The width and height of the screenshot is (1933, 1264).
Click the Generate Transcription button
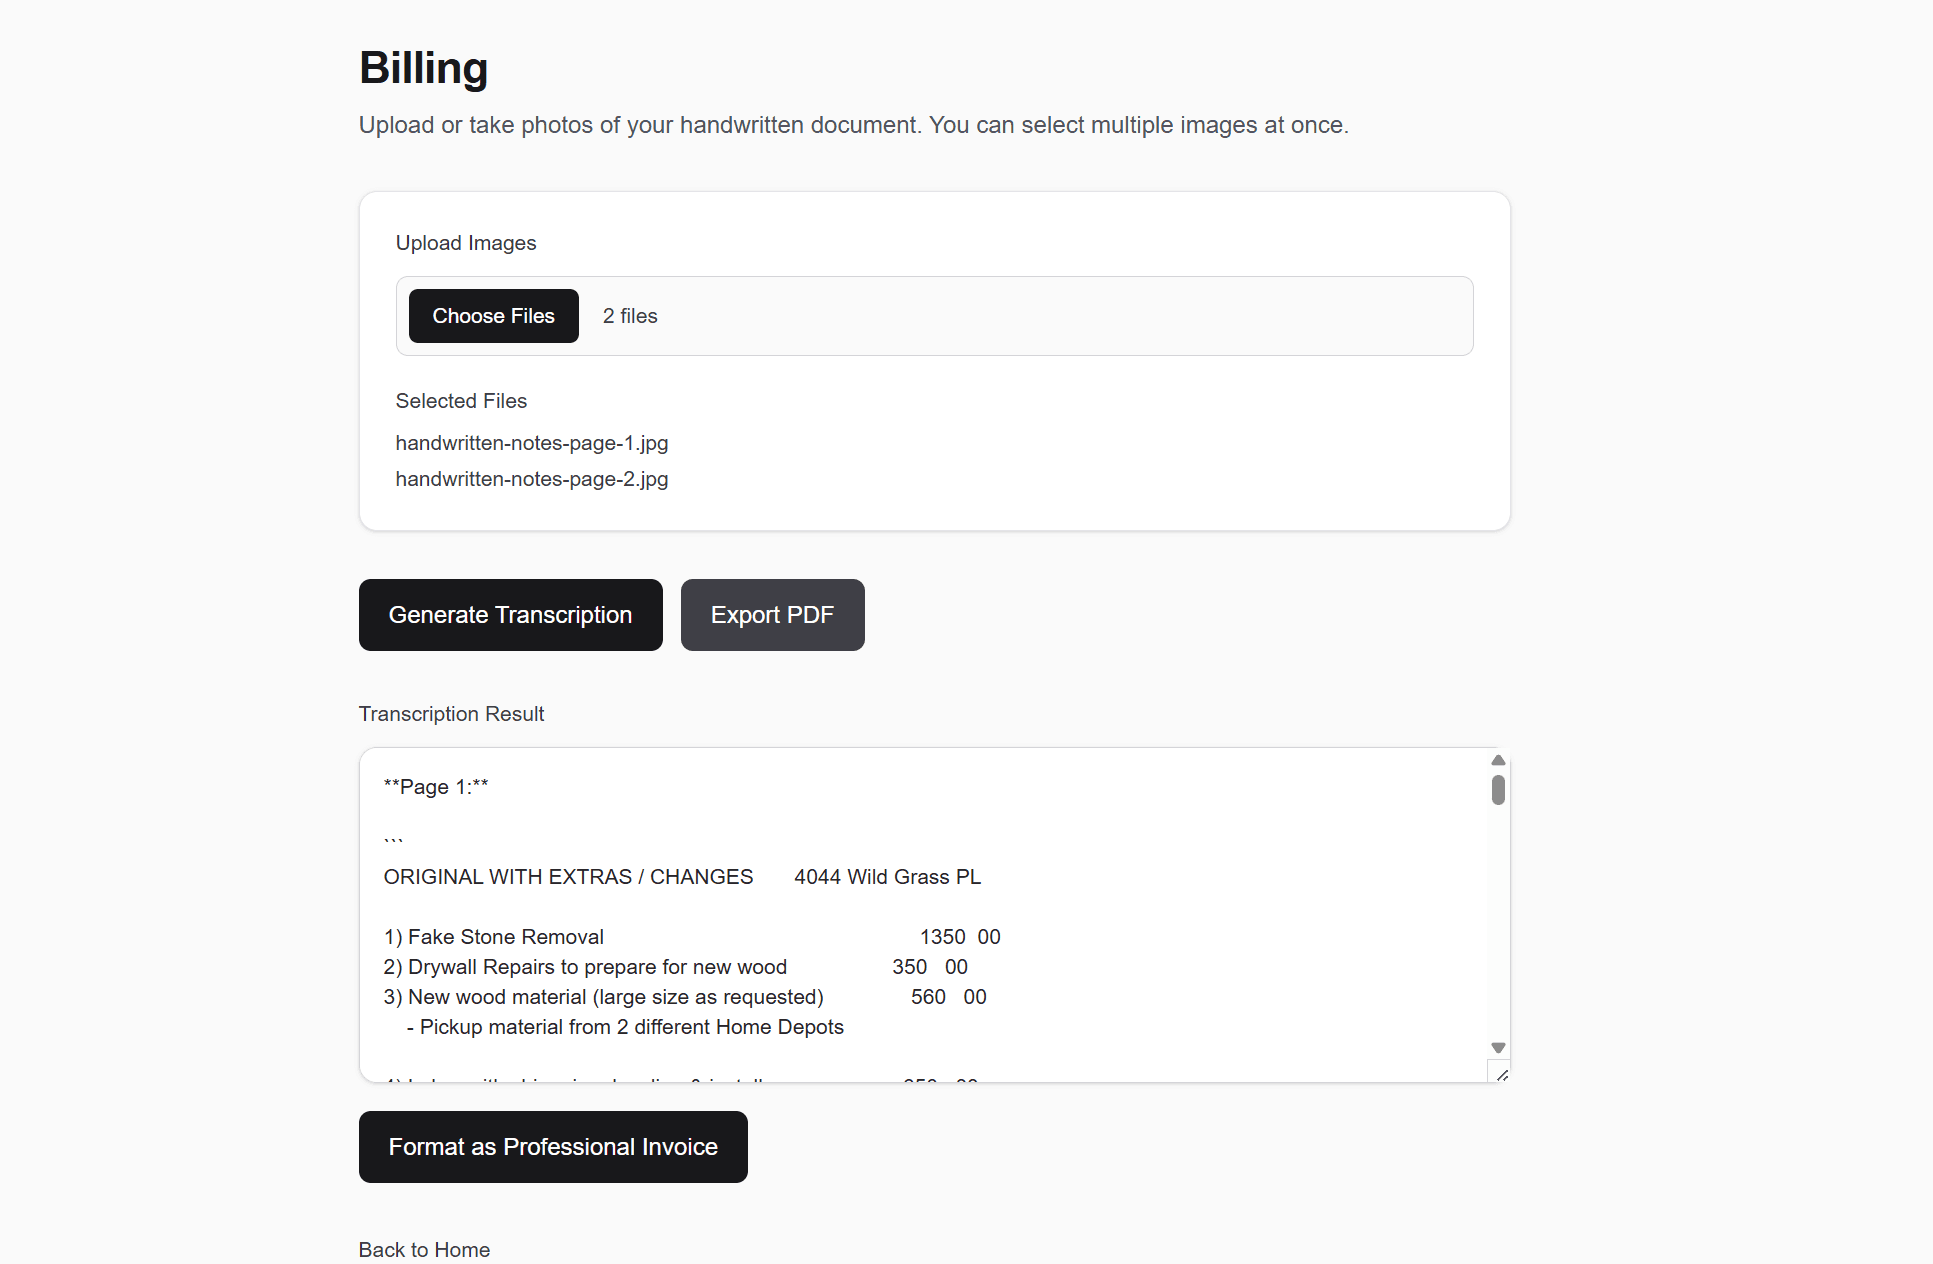coord(510,615)
